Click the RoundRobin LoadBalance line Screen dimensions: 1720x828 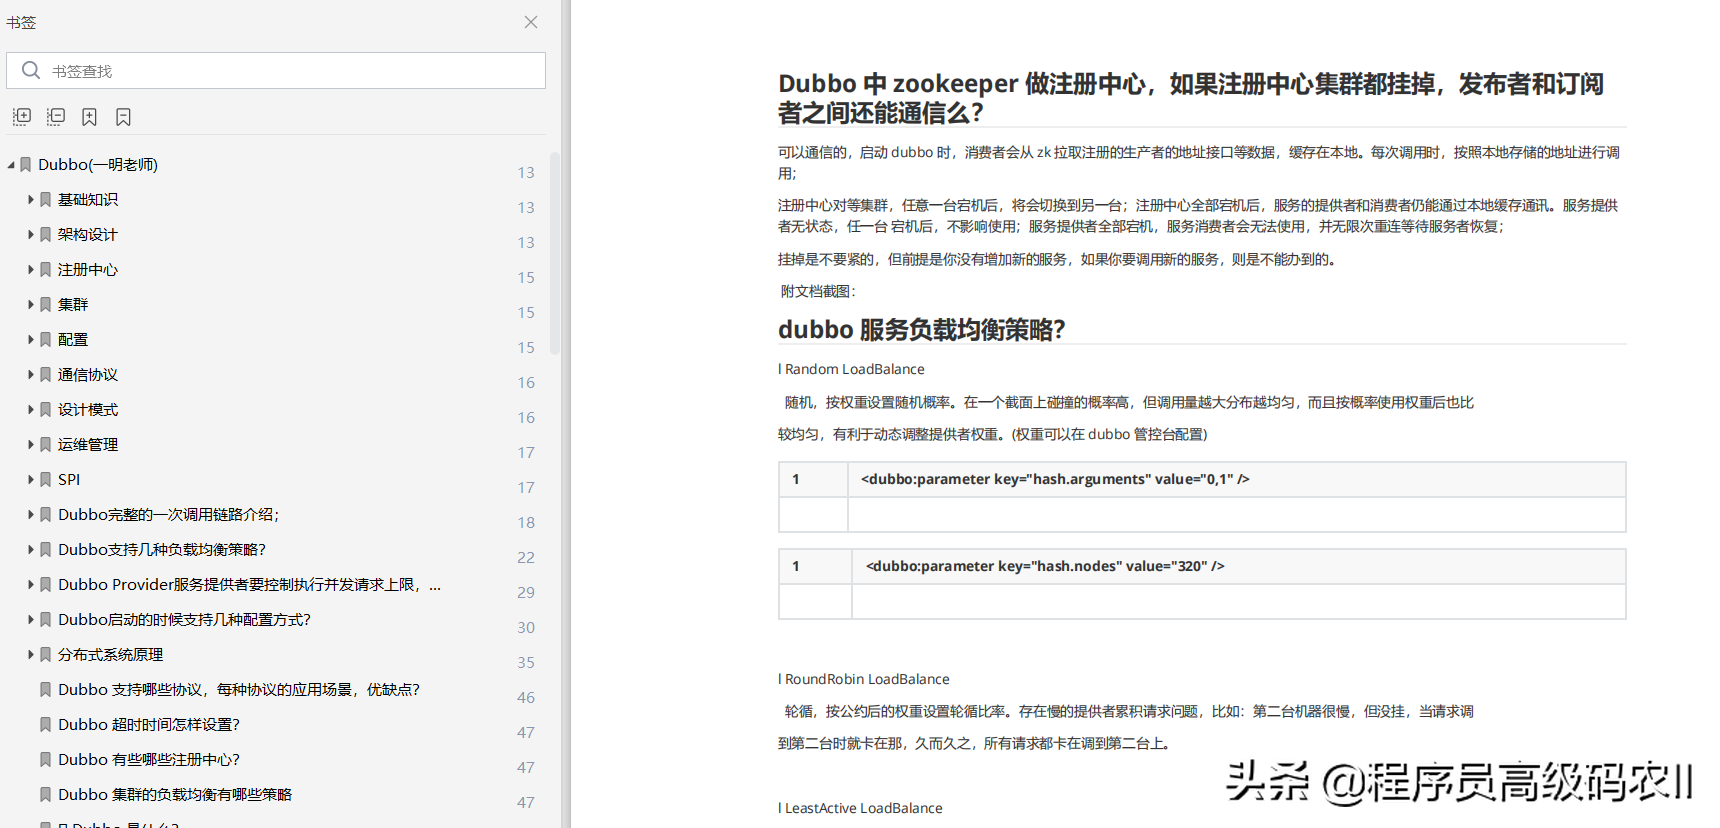click(x=864, y=680)
